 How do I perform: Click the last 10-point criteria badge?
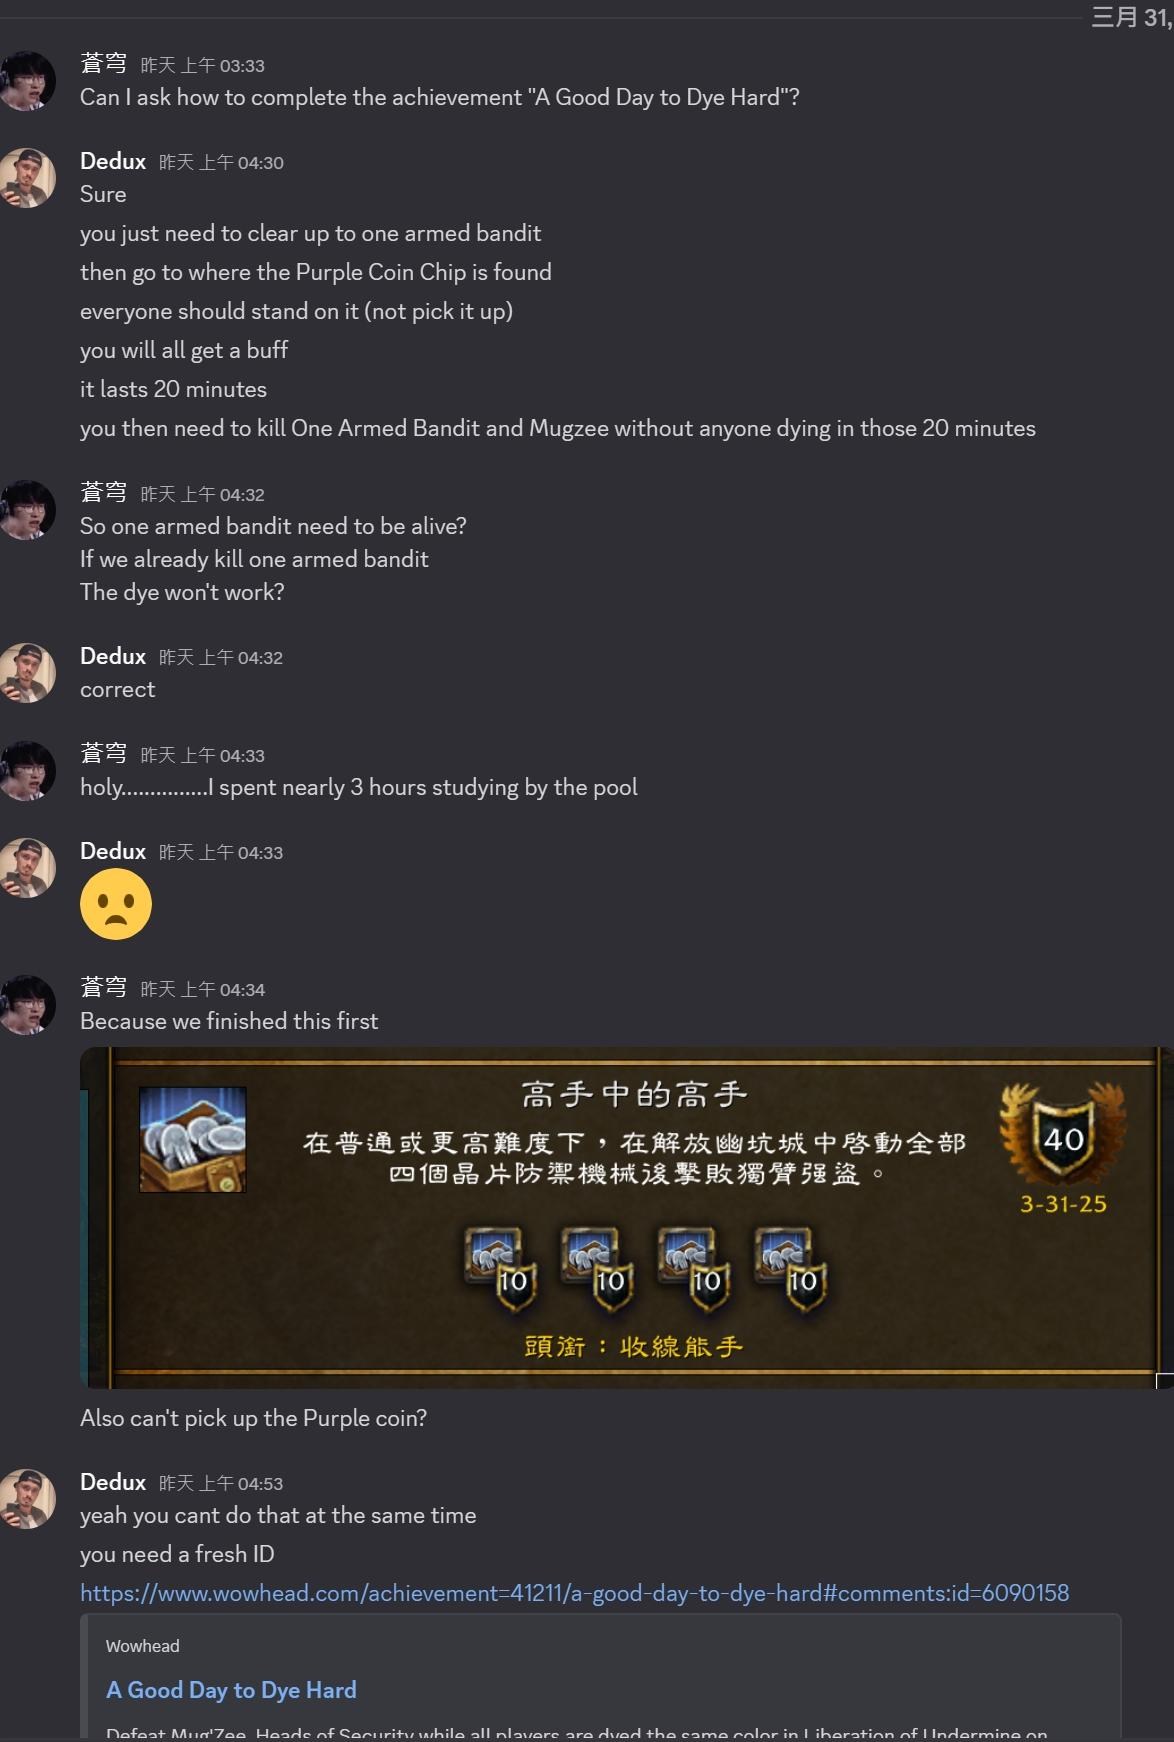(x=792, y=1269)
